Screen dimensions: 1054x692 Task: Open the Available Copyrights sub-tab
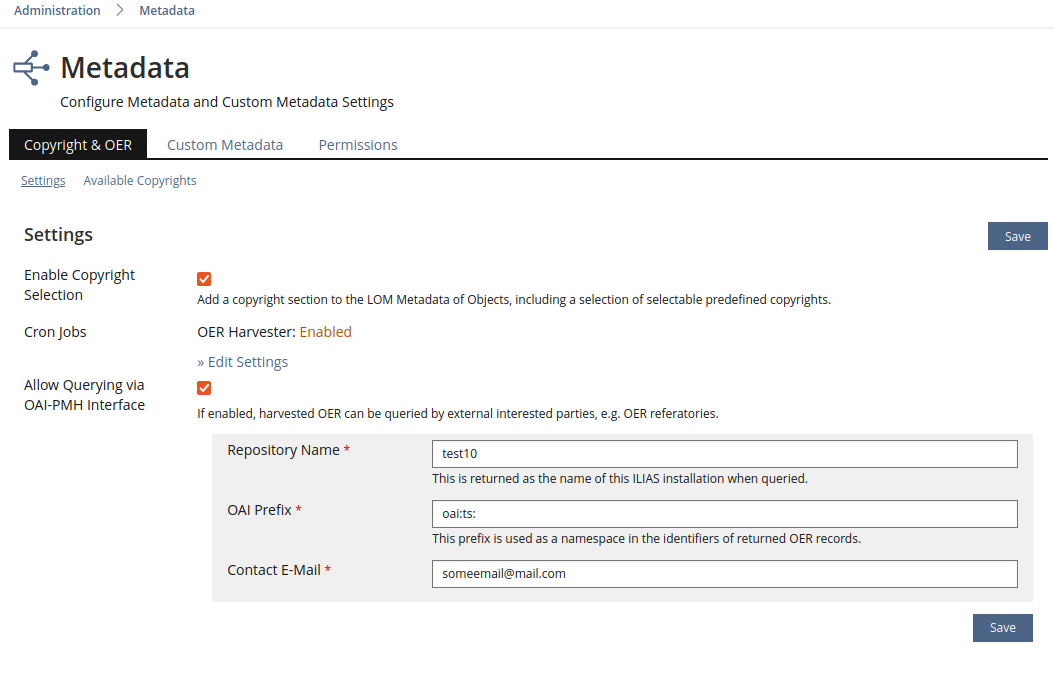click(140, 181)
